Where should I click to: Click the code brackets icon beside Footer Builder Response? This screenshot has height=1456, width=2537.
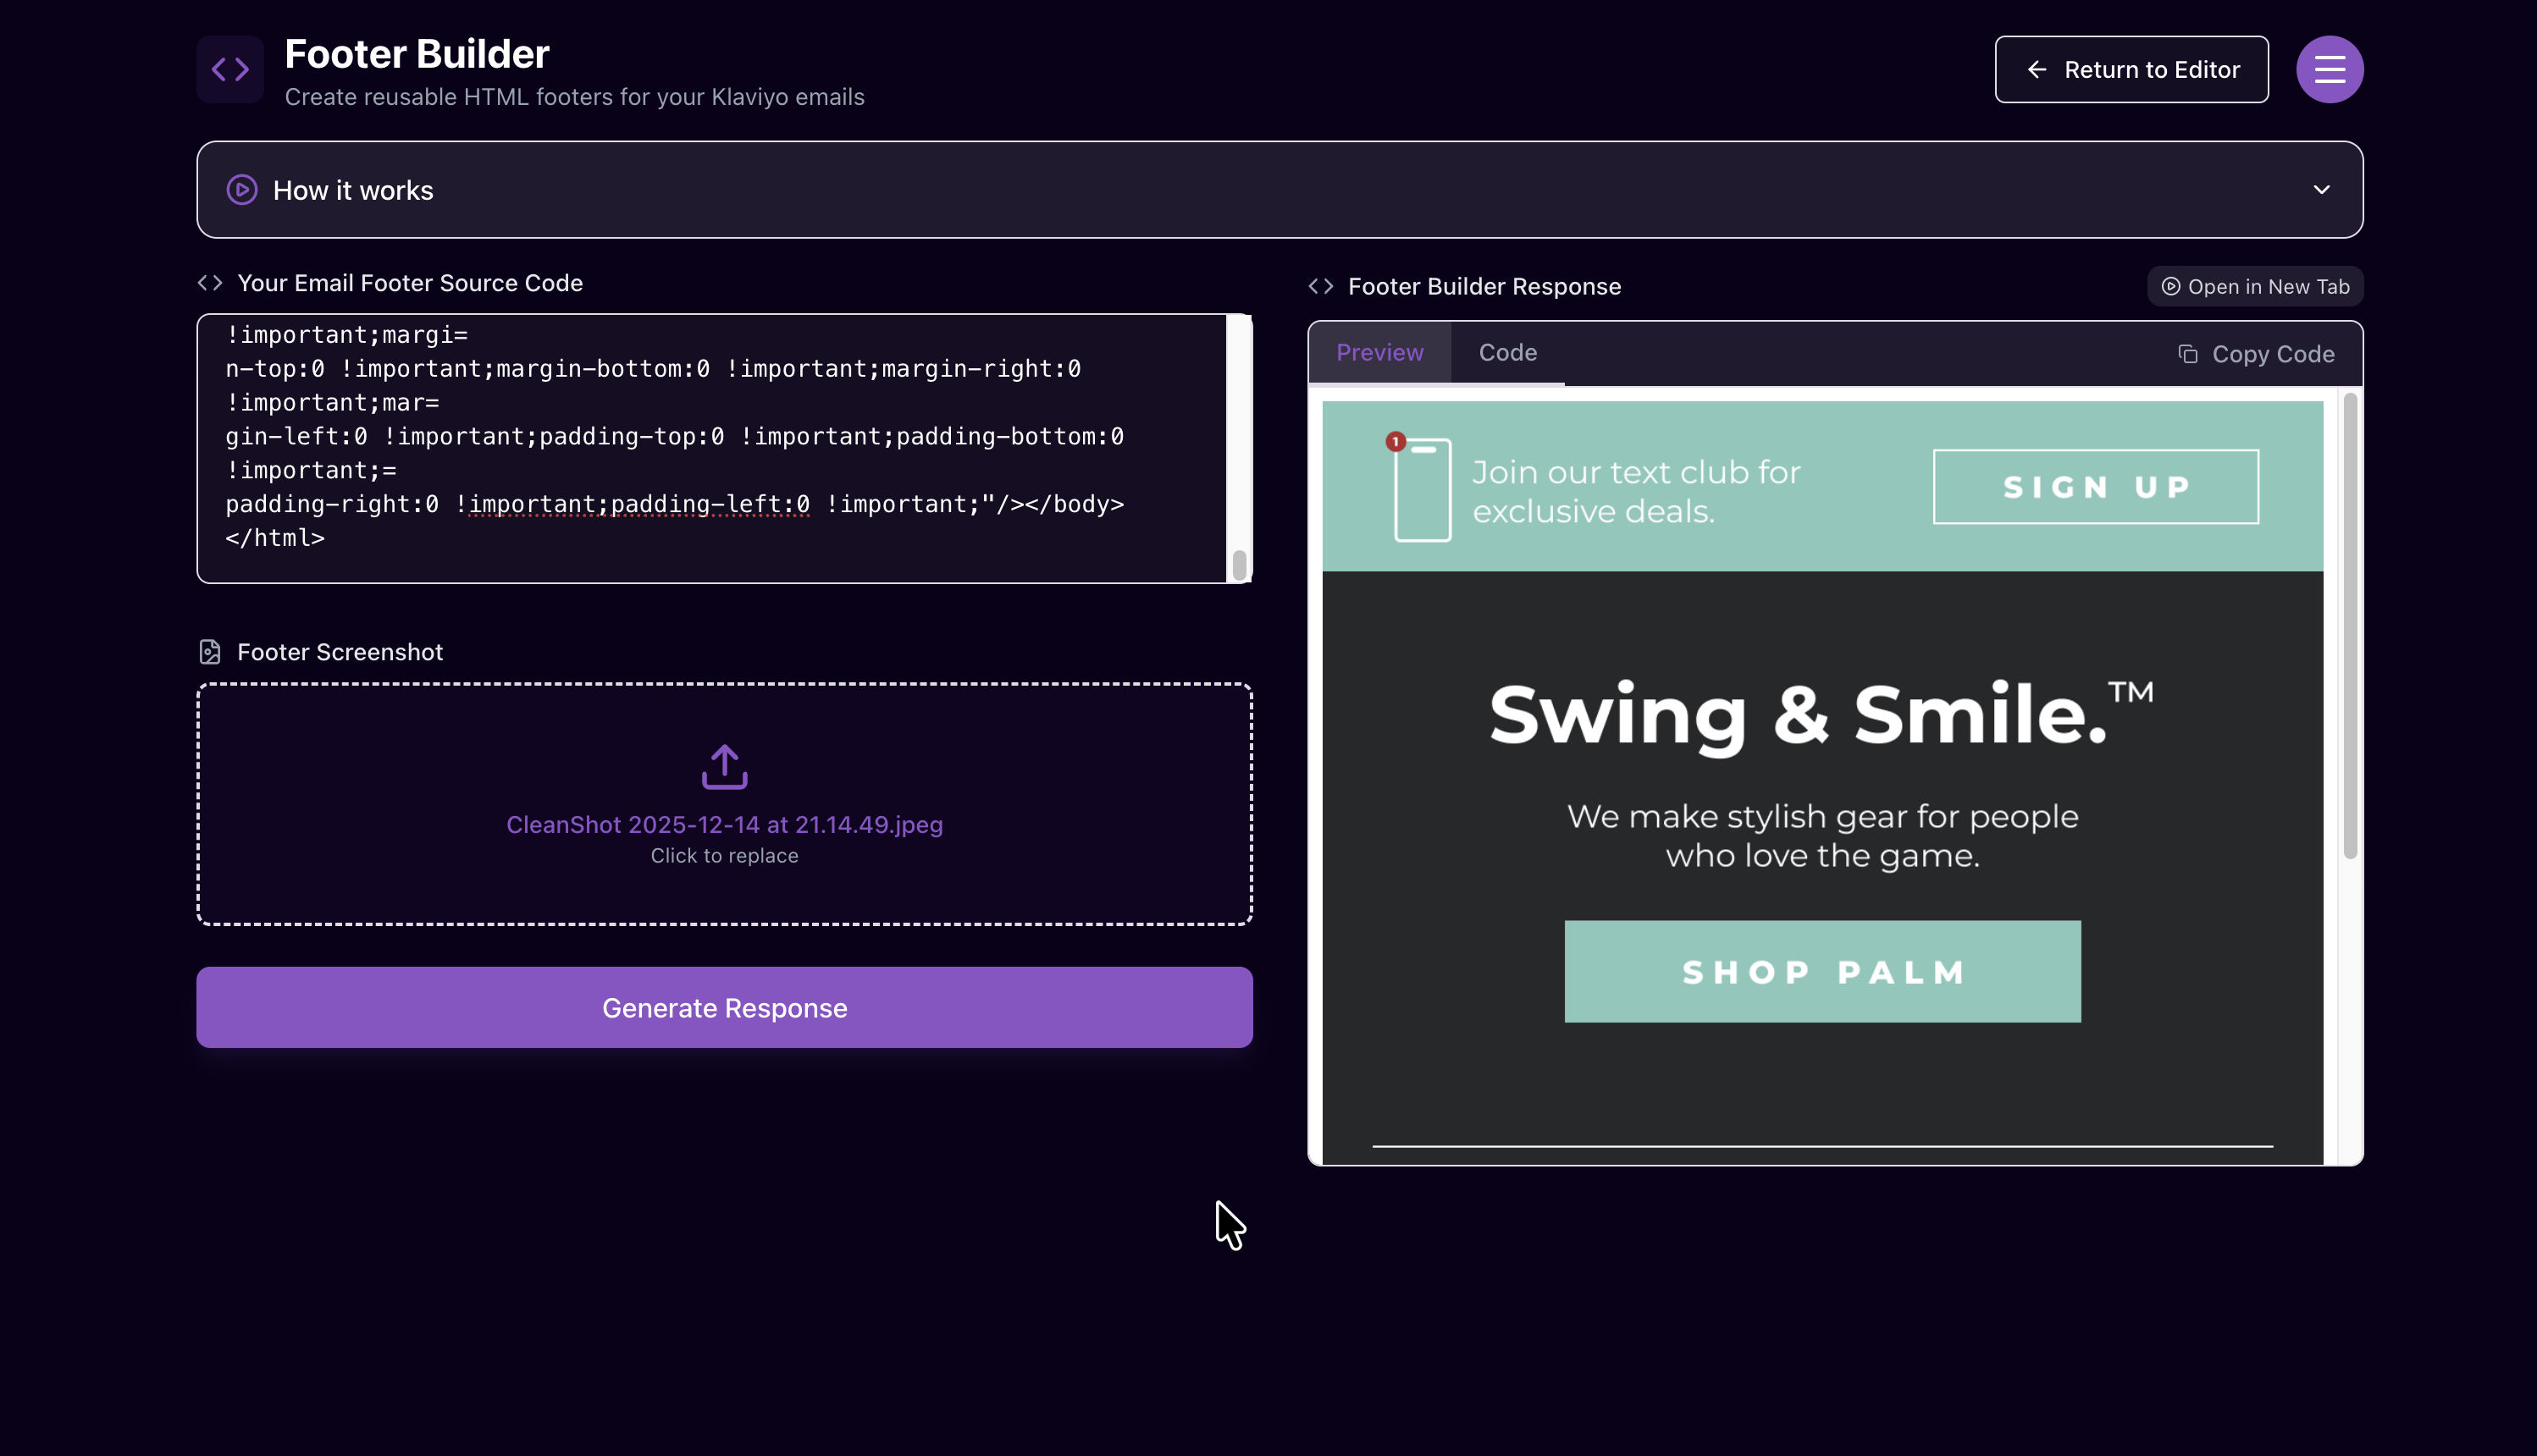[1320, 286]
